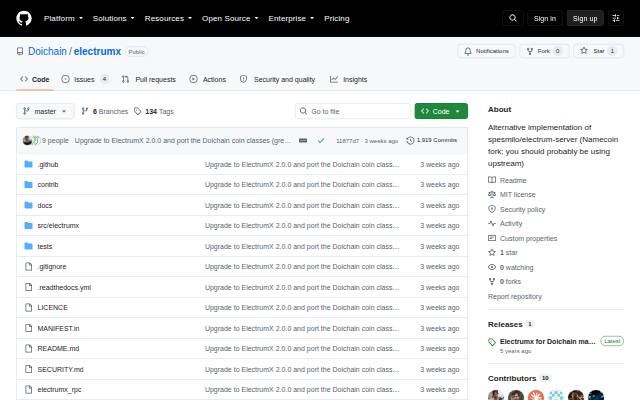The height and width of the screenshot is (400, 640).
Task: Switch to the Issues tab
Action: coord(85,79)
